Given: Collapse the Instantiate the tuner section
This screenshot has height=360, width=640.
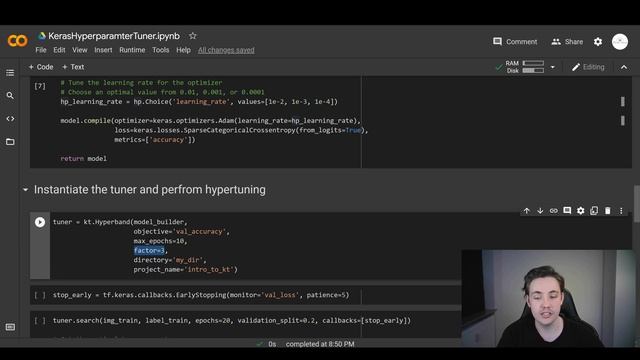Looking at the screenshot, I should [25, 190].
